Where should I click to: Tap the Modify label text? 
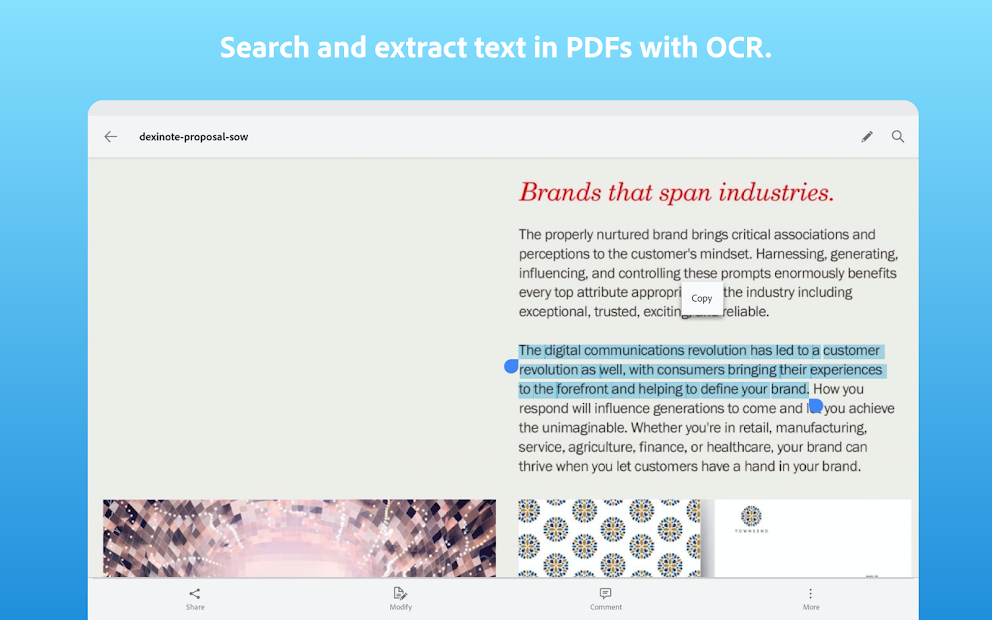[x=400, y=606]
